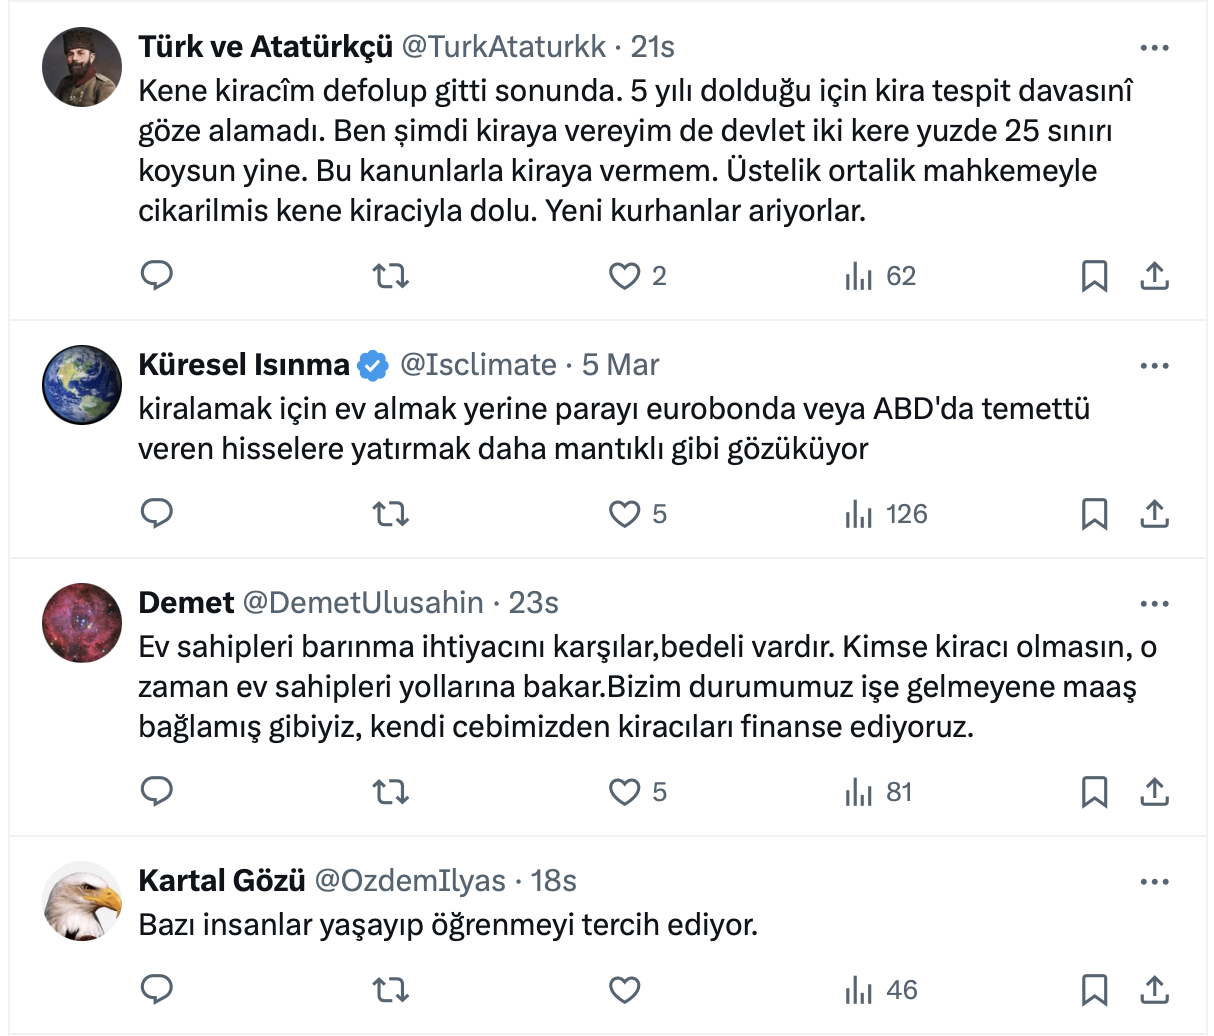Click the eagle avatar of Kartal Gözü
The height and width of the screenshot is (1036, 1214).
(82, 901)
